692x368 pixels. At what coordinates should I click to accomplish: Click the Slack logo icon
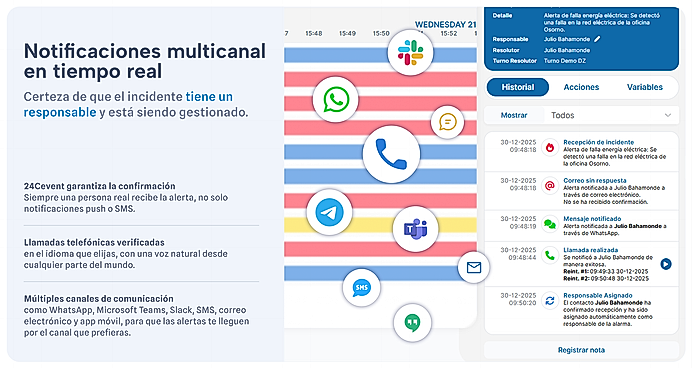(x=410, y=53)
